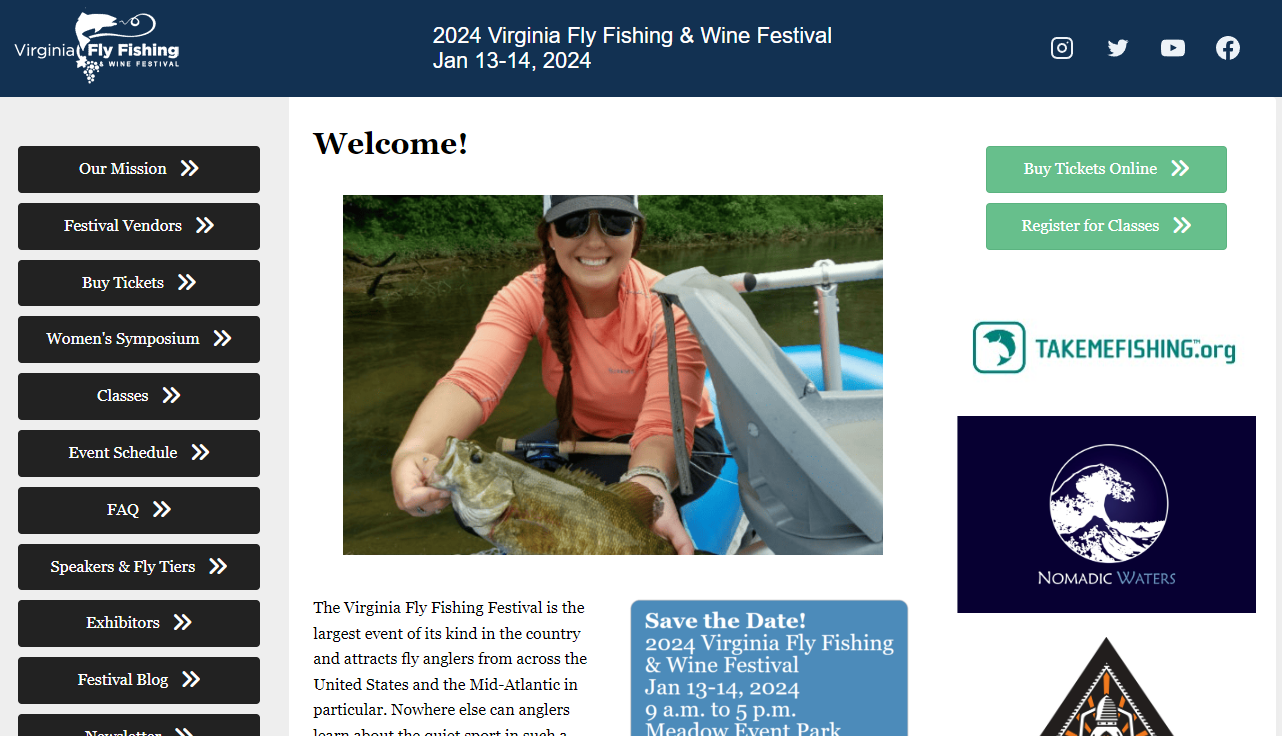The height and width of the screenshot is (736, 1282).
Task: Click the Register for Classes button
Action: 1106,226
